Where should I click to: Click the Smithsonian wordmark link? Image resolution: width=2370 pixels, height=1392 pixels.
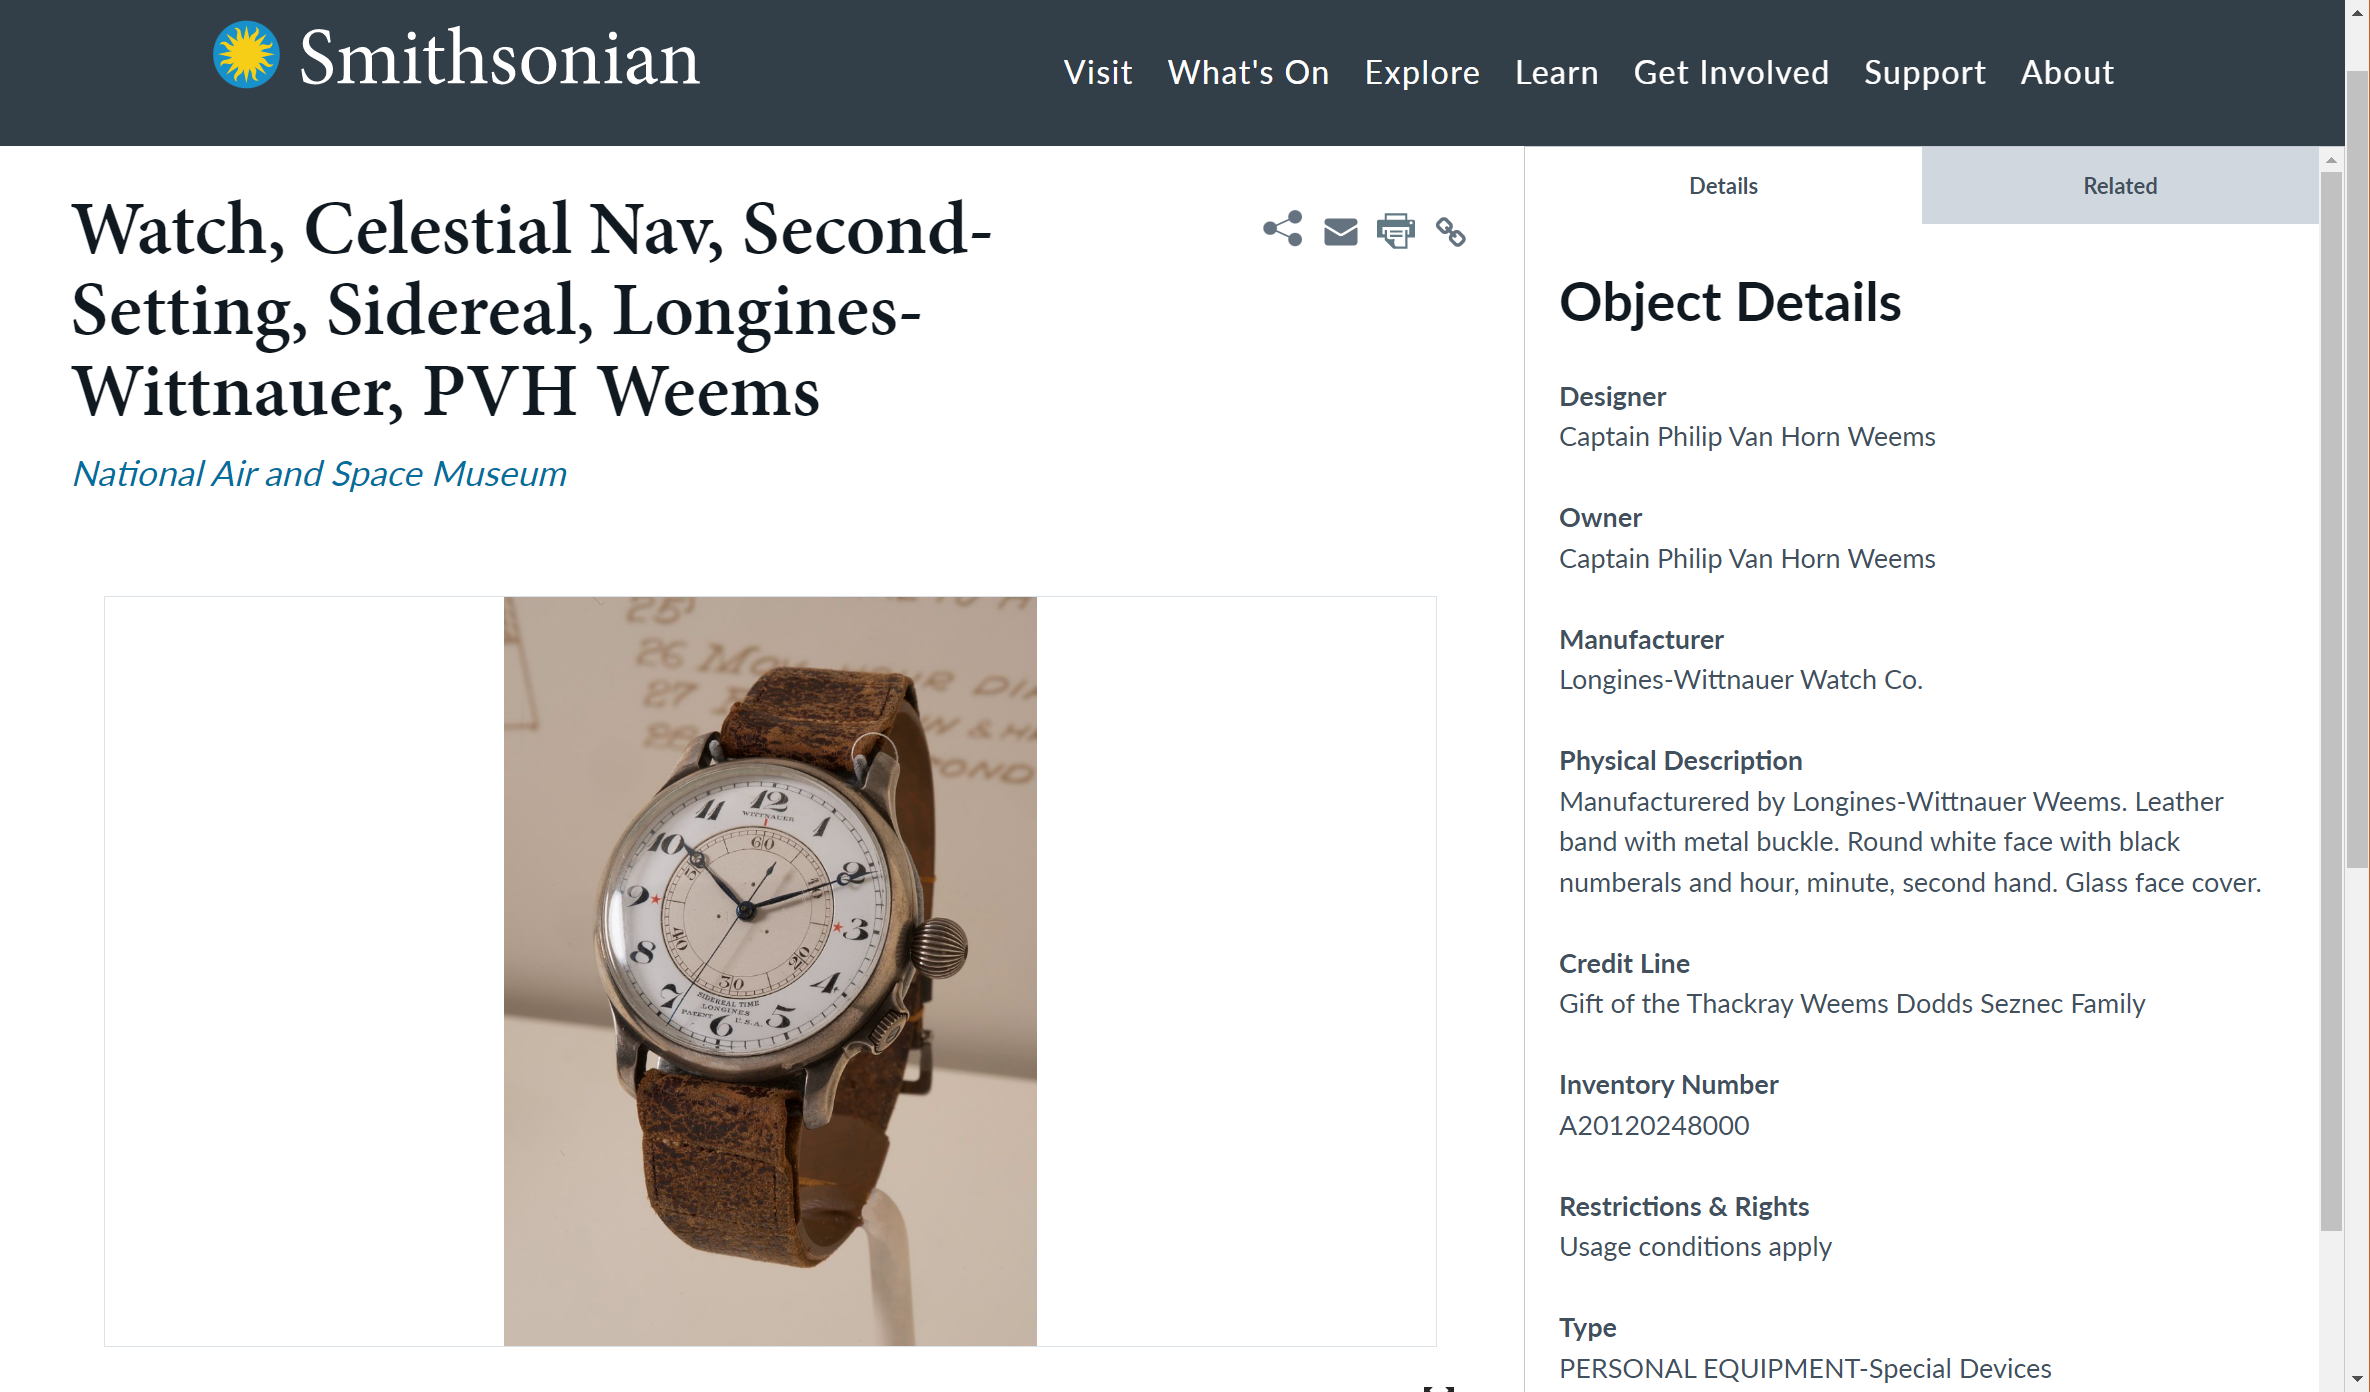click(499, 58)
